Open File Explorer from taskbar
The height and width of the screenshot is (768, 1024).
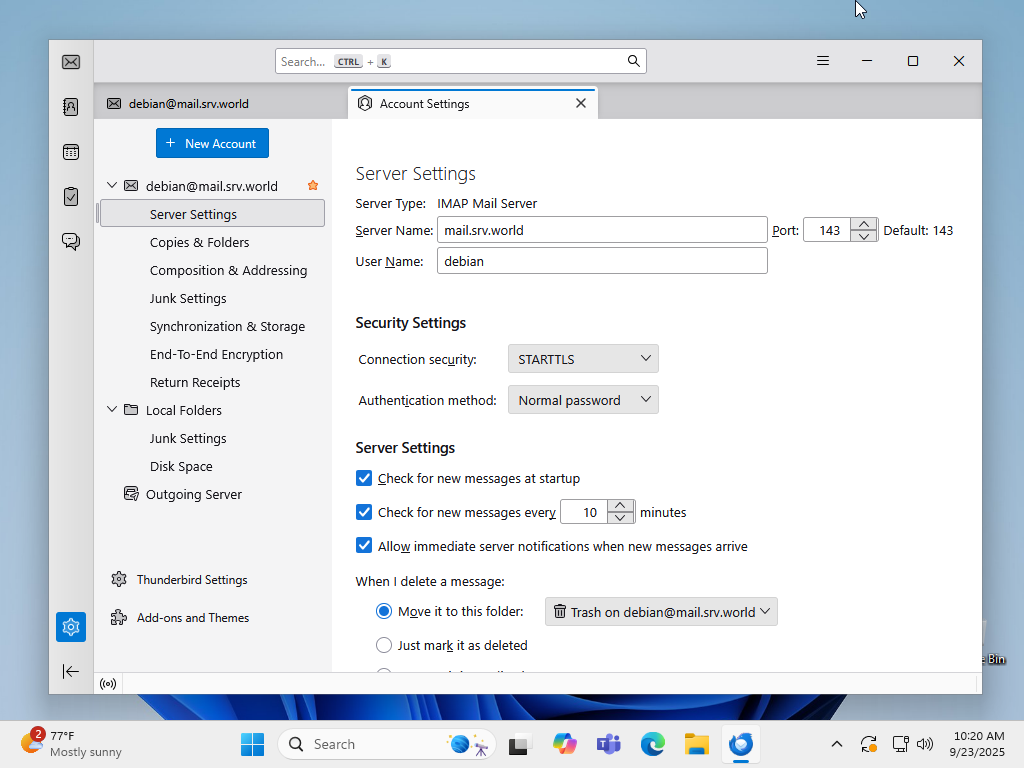click(x=697, y=744)
